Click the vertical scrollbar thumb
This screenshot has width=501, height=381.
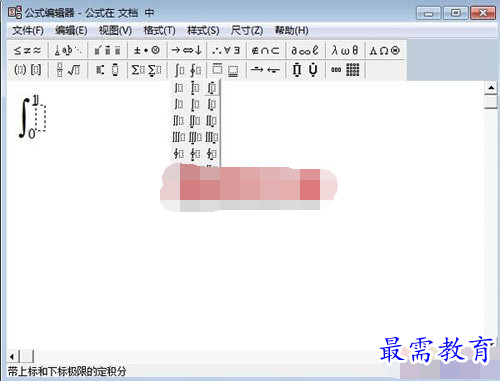coord(491,101)
